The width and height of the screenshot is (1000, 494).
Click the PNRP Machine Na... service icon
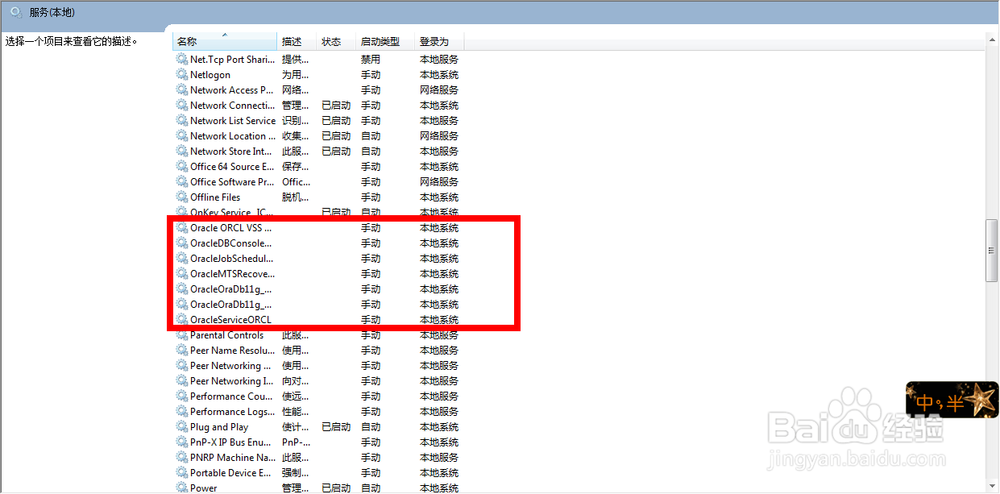(182, 457)
